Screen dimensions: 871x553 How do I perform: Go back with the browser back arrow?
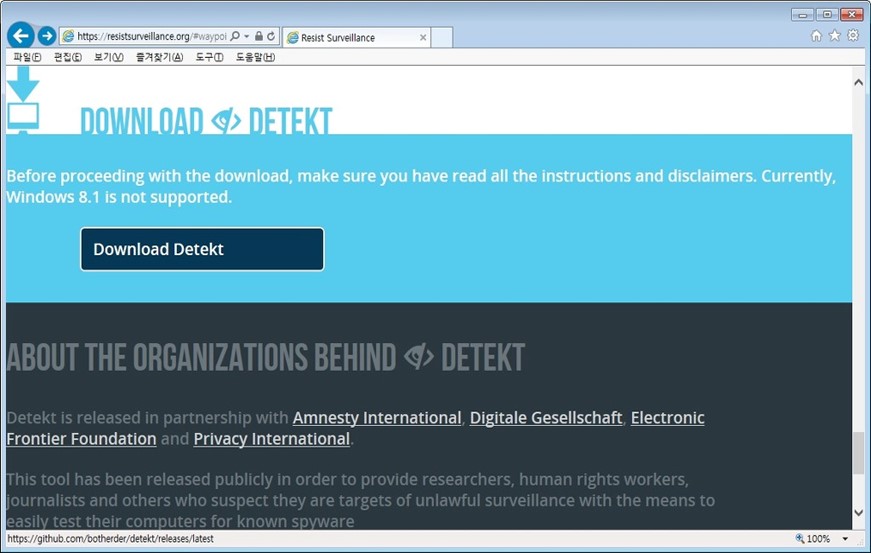(21, 36)
